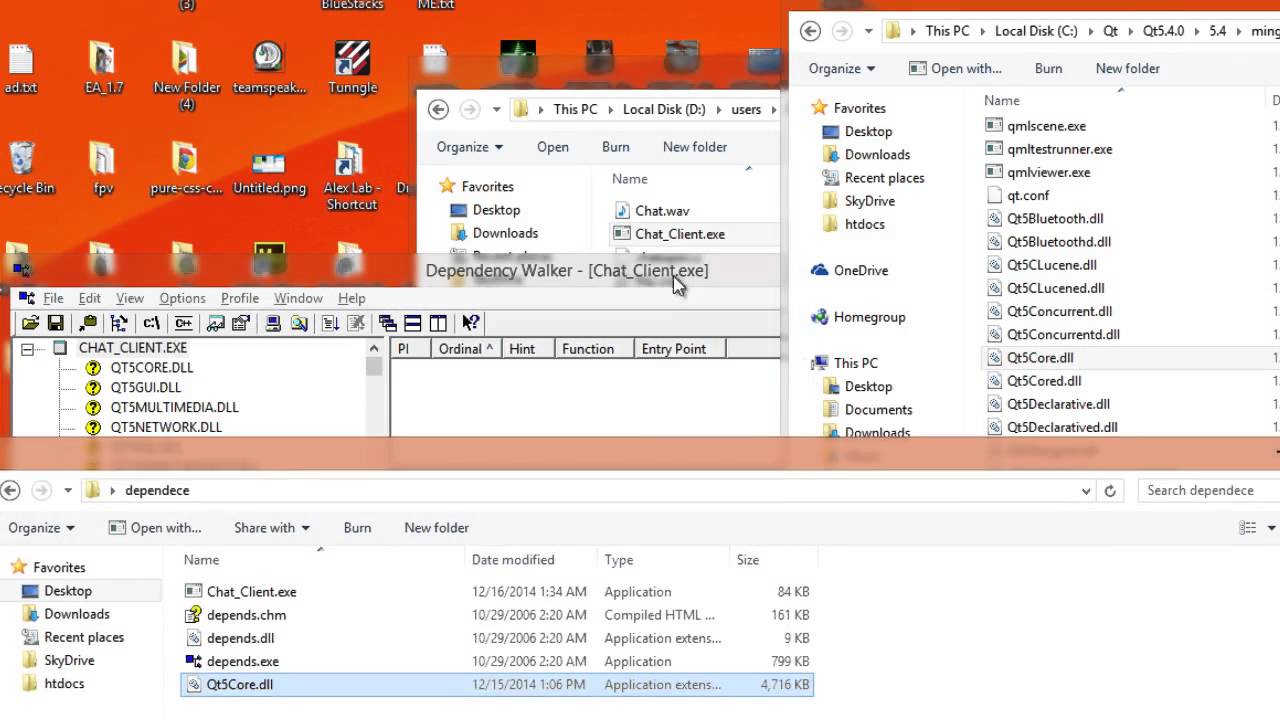Click New folder in dependece window toolbar
Screen dimensions: 1280x720
point(437,528)
